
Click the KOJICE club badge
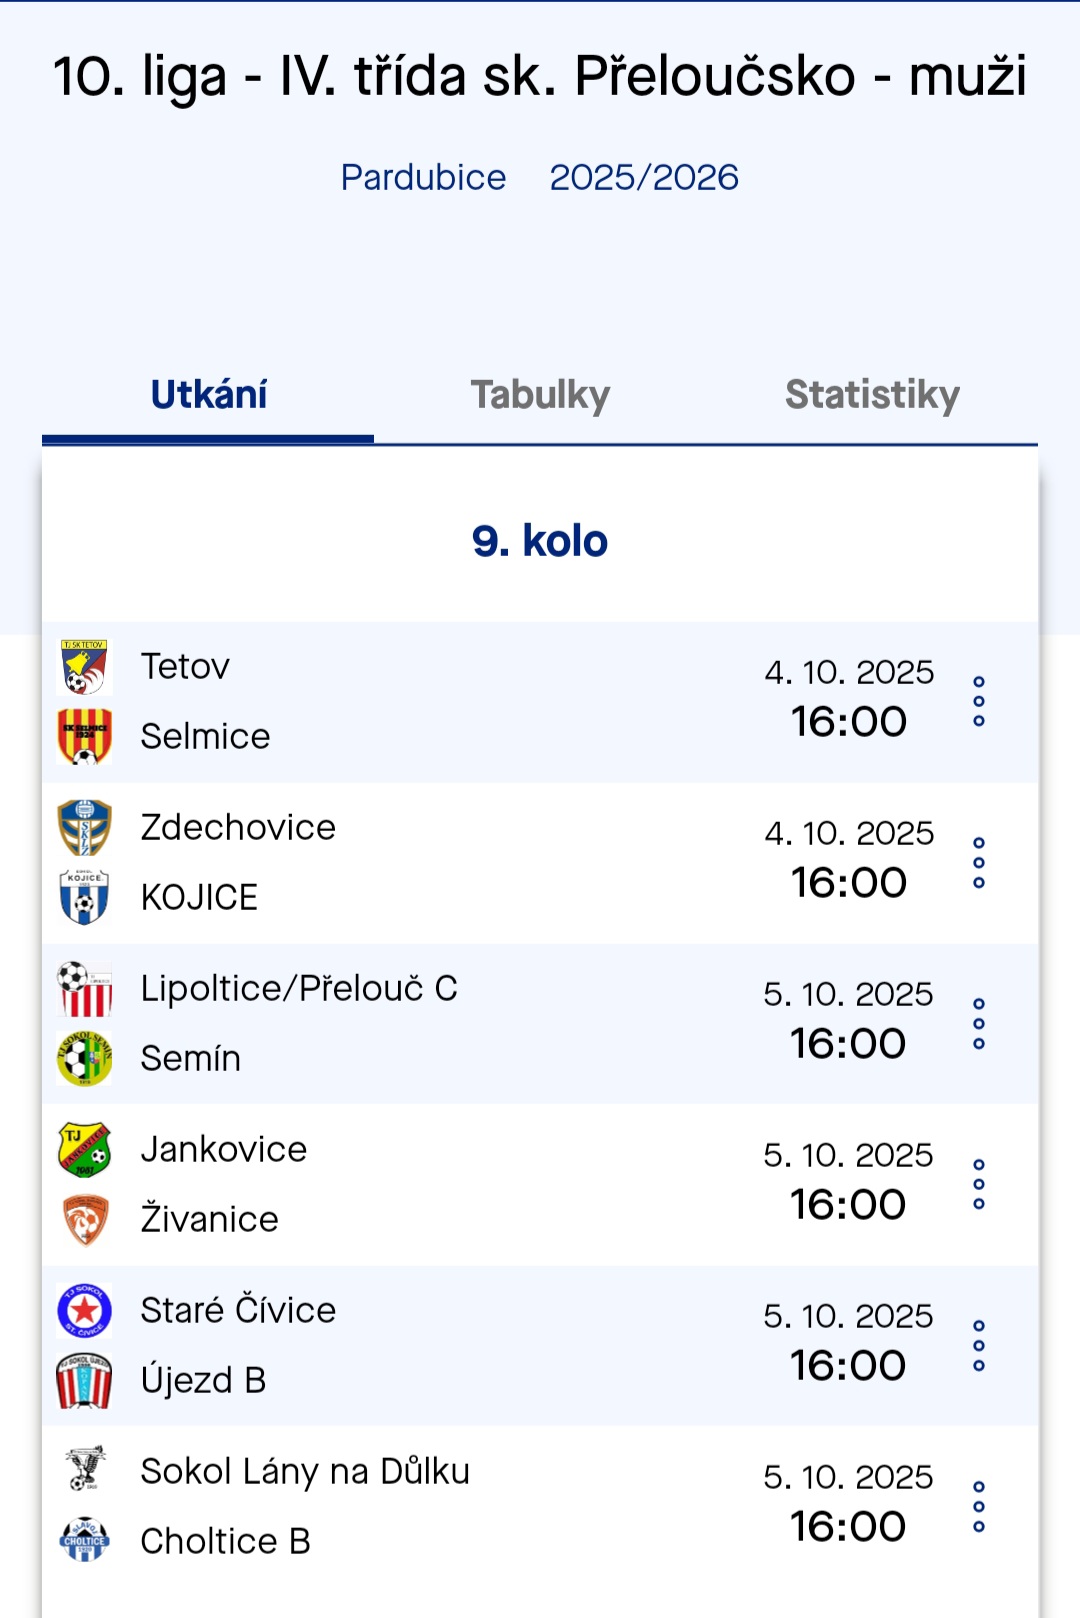click(x=85, y=897)
